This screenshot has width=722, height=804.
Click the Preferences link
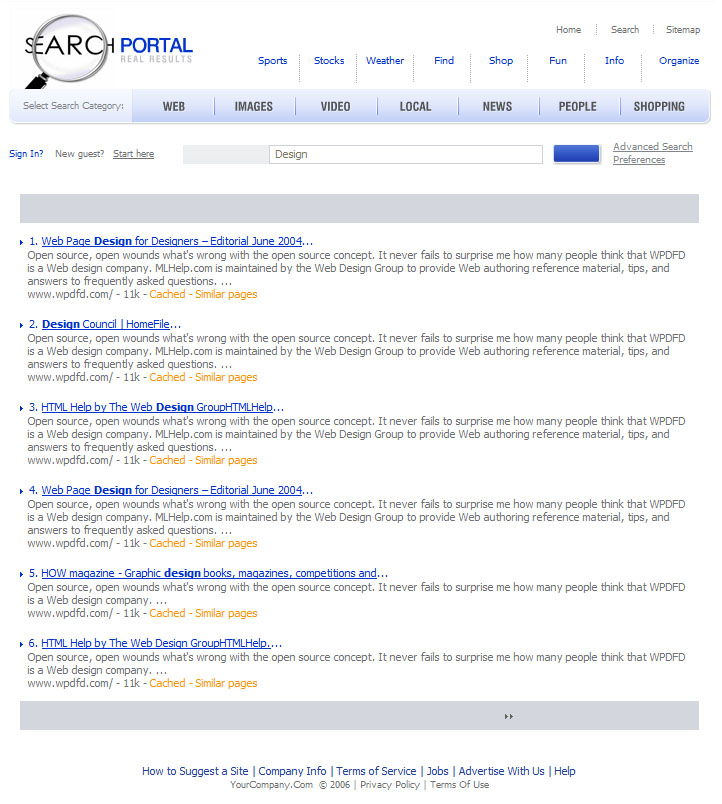[x=638, y=160]
